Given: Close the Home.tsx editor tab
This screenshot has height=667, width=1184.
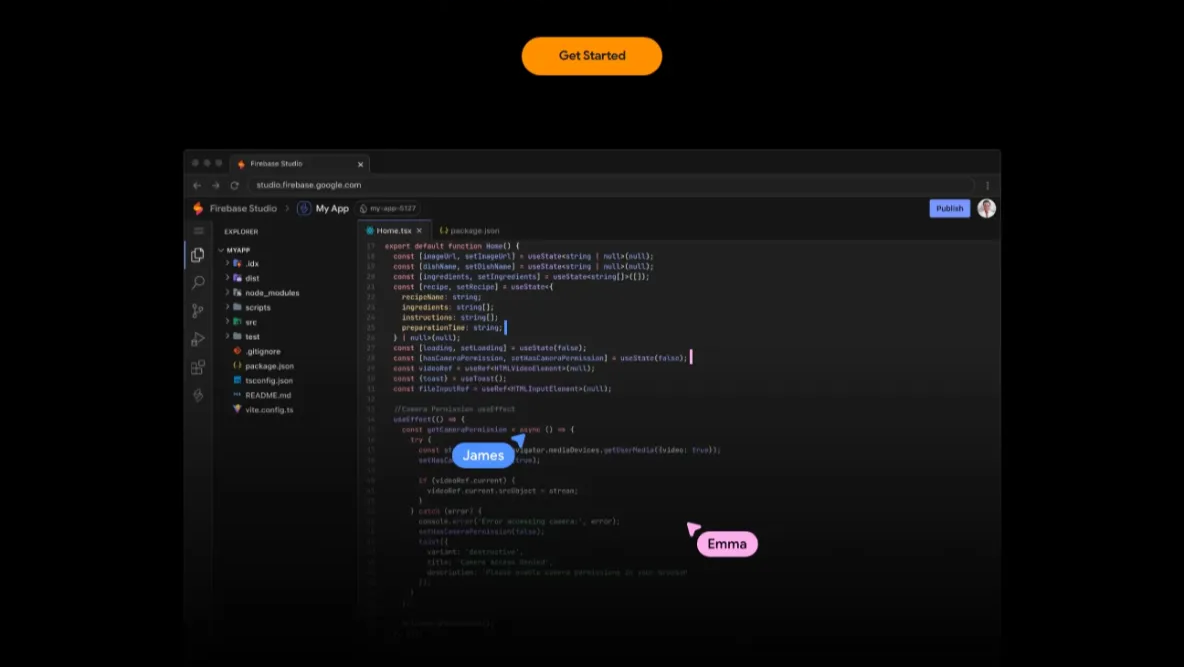Looking at the screenshot, I should [419, 231].
